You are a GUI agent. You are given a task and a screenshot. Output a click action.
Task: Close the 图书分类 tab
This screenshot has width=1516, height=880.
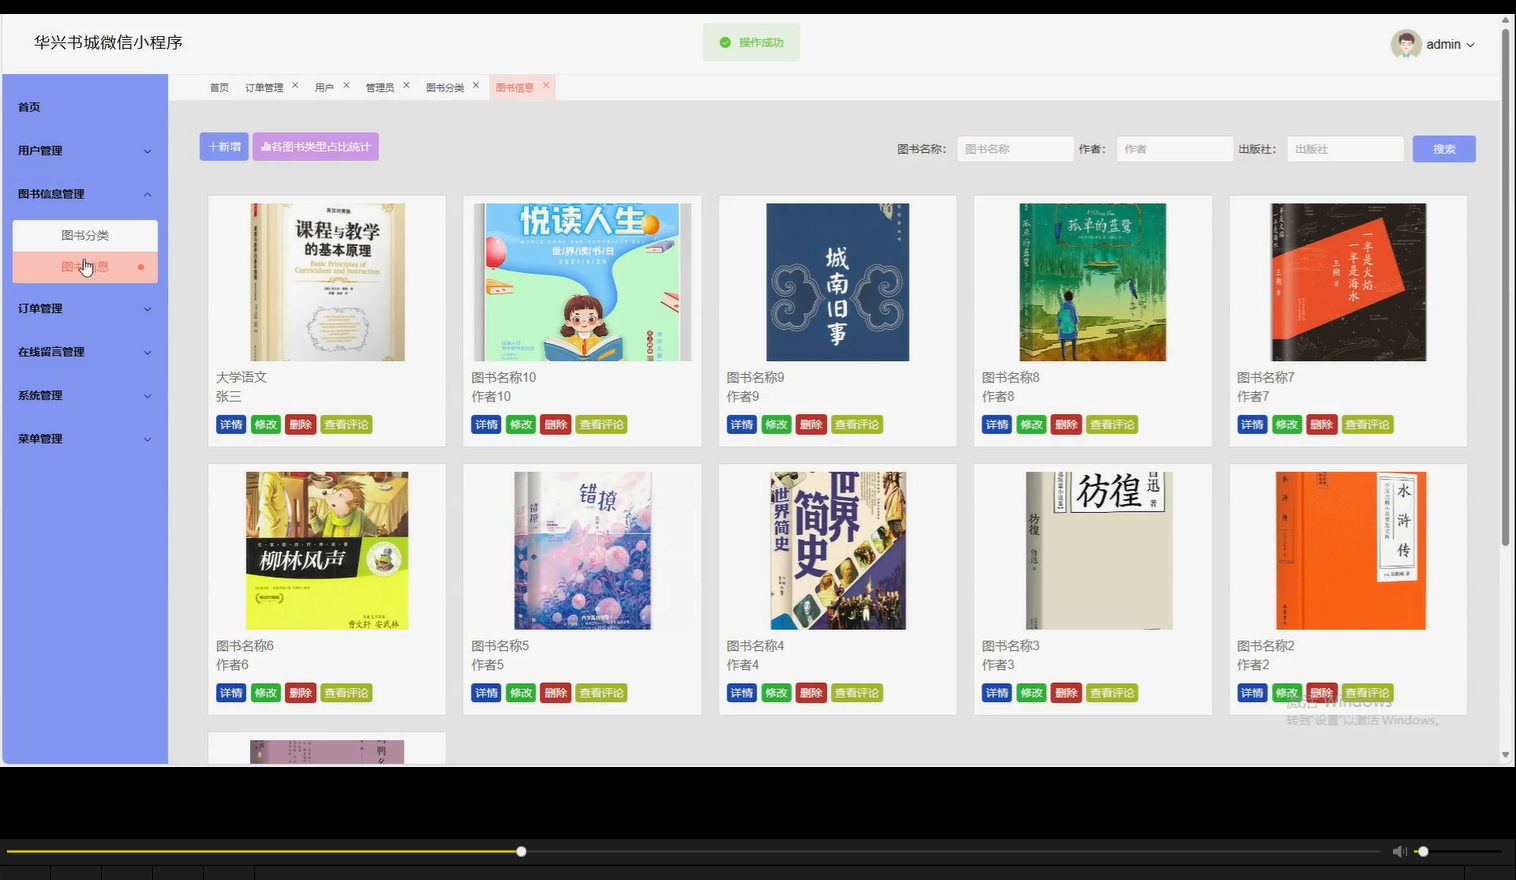pyautogui.click(x=476, y=86)
